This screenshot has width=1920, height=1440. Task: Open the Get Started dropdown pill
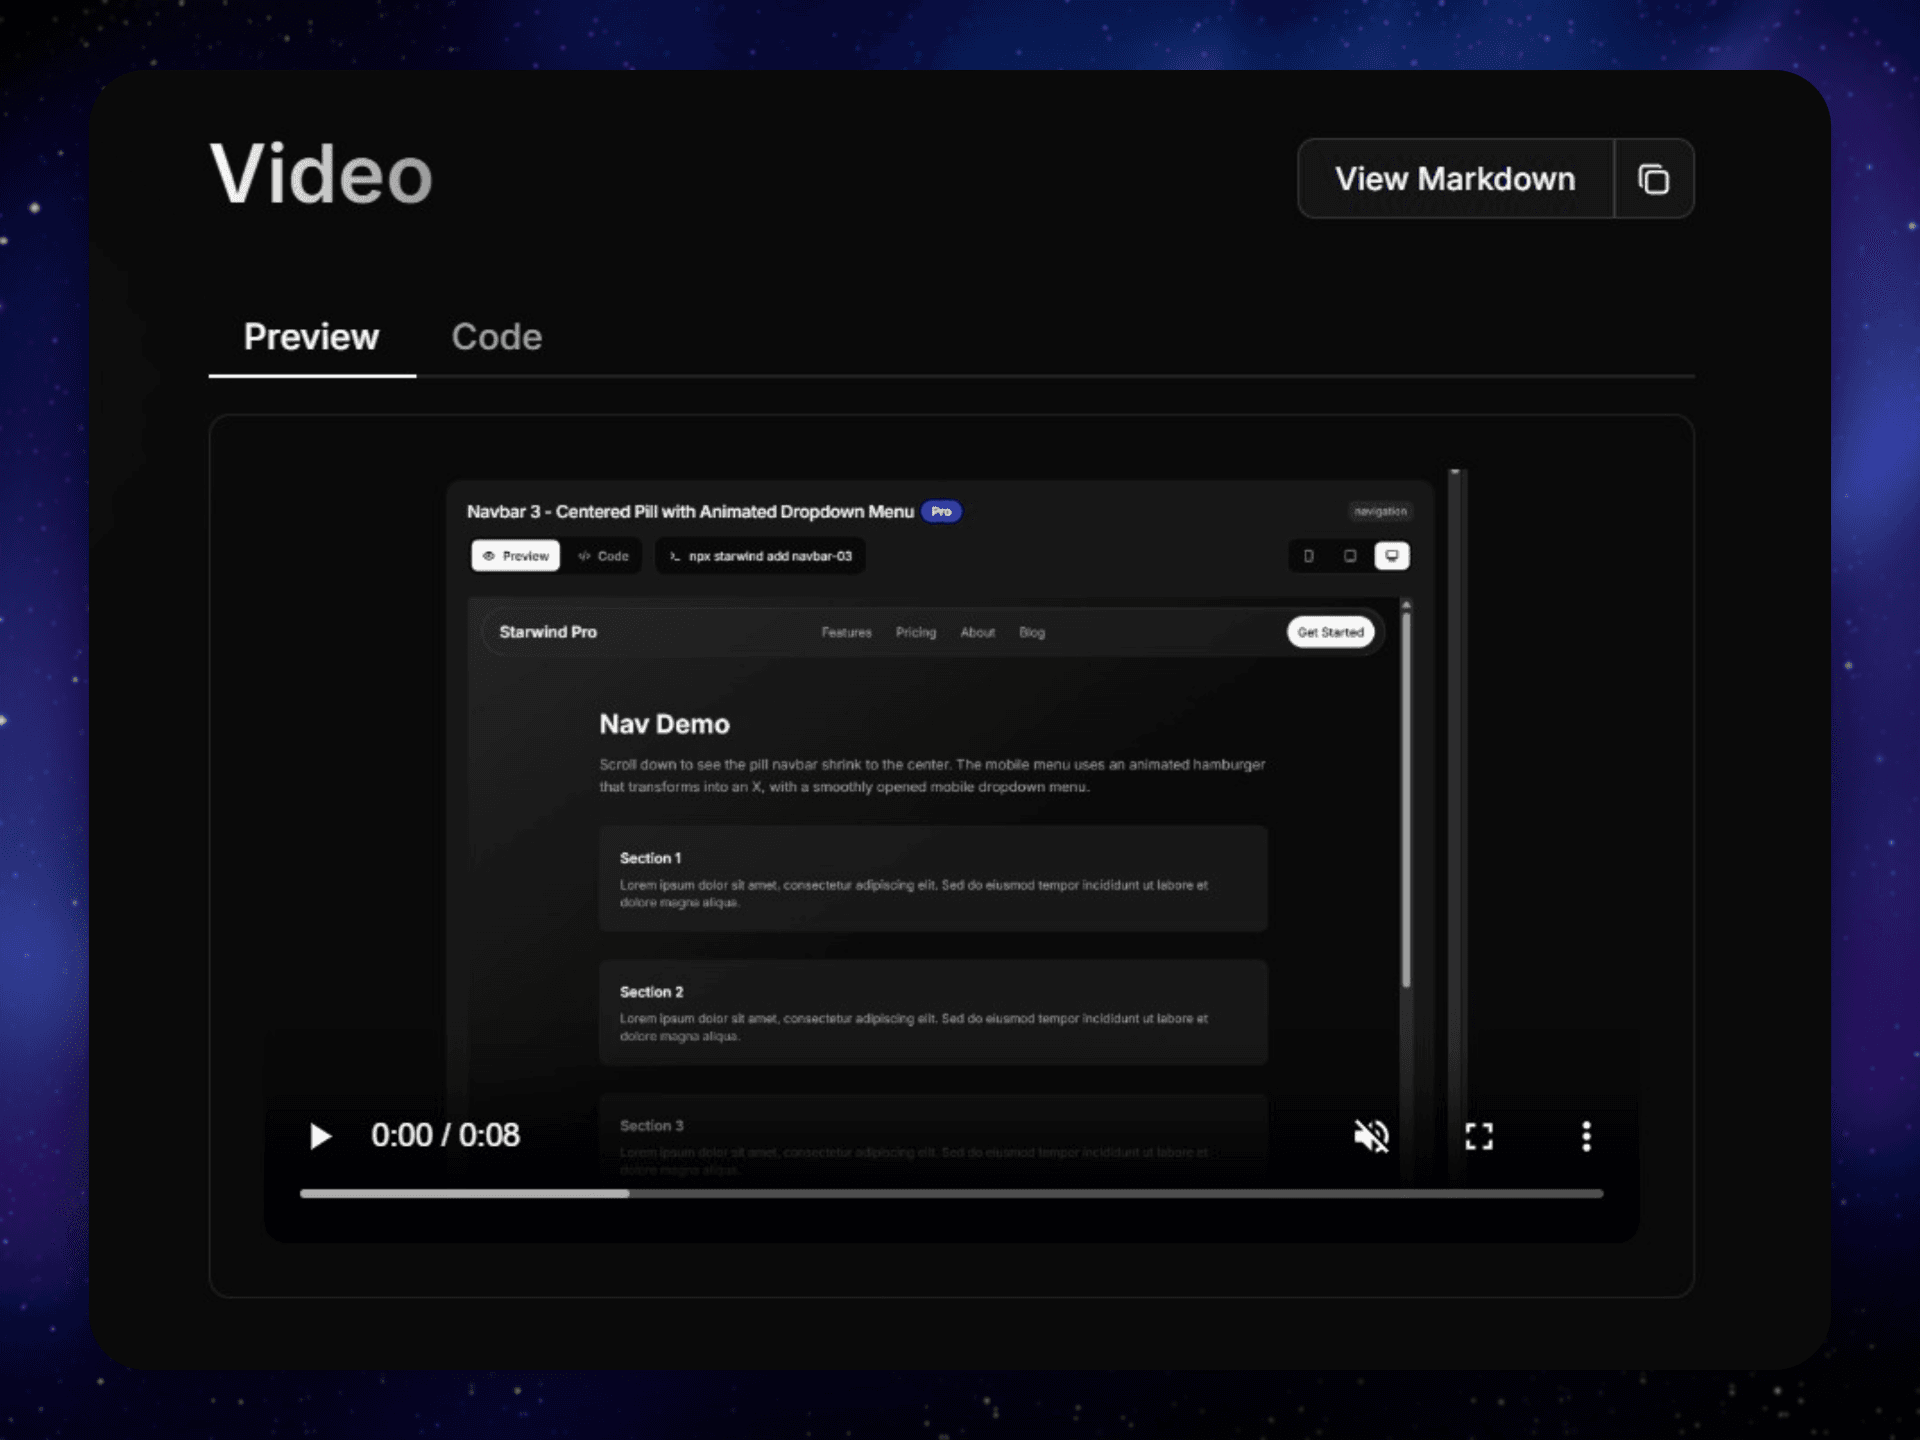[1330, 632]
